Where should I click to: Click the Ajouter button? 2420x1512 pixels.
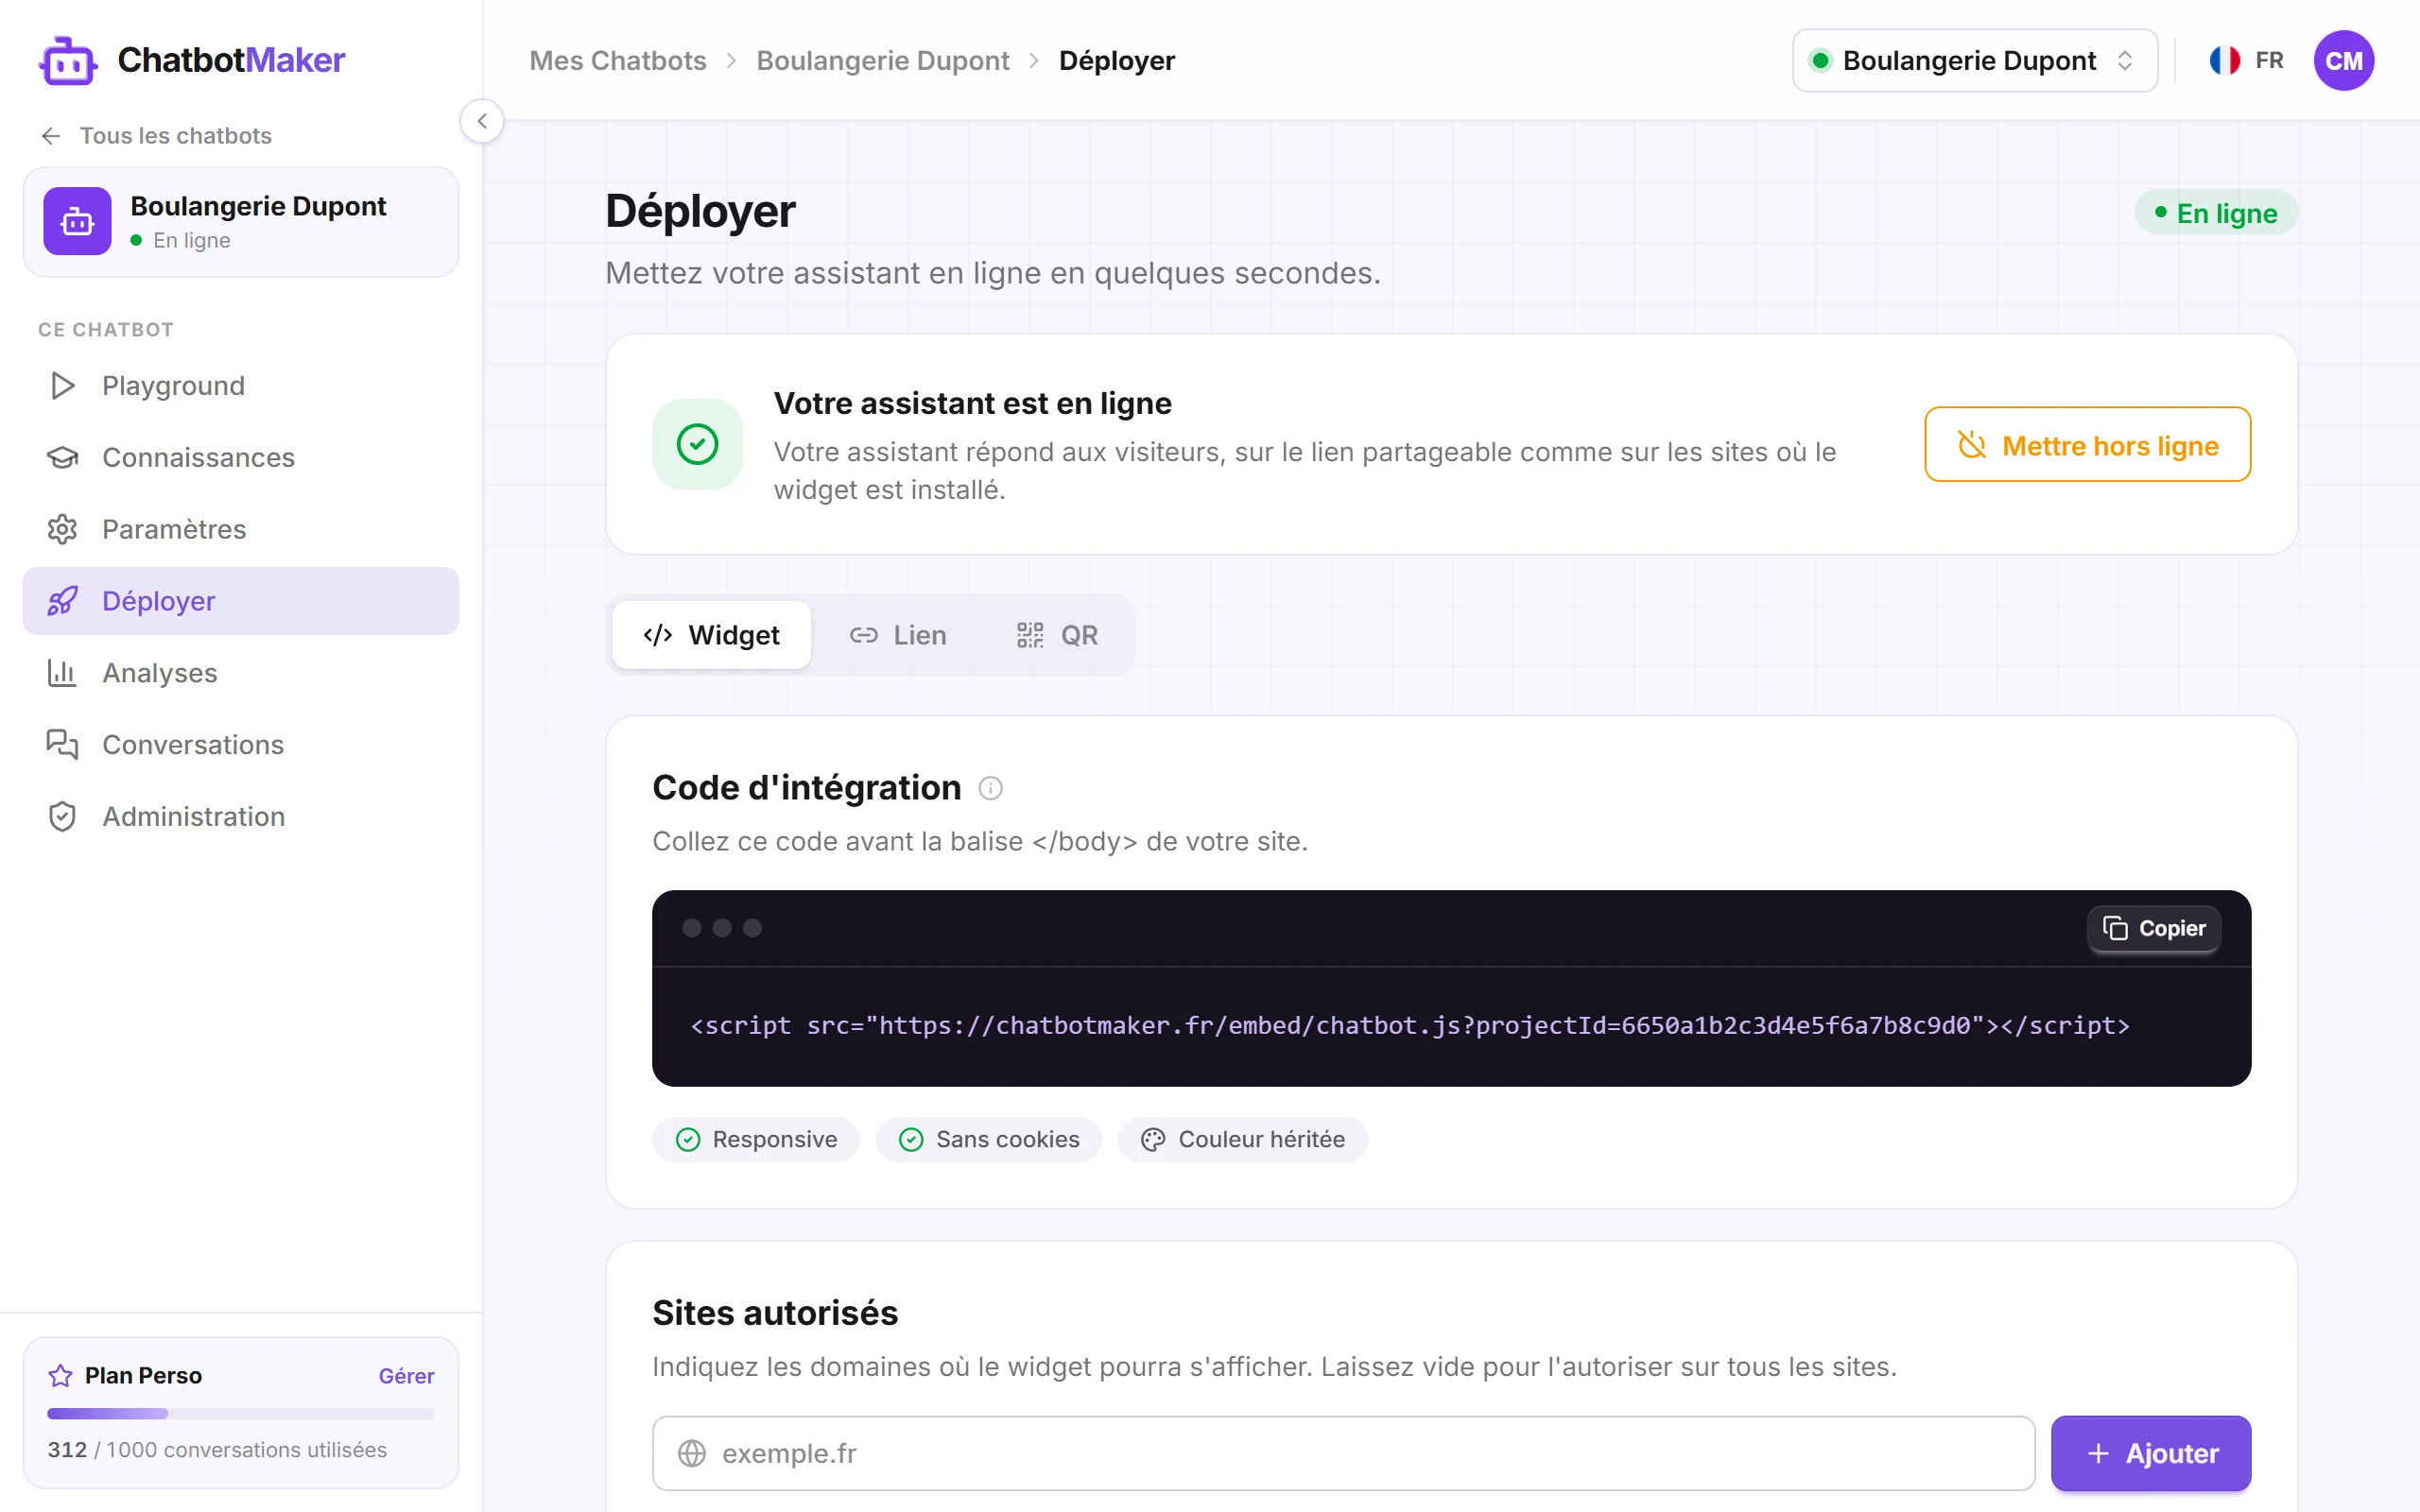point(2151,1453)
